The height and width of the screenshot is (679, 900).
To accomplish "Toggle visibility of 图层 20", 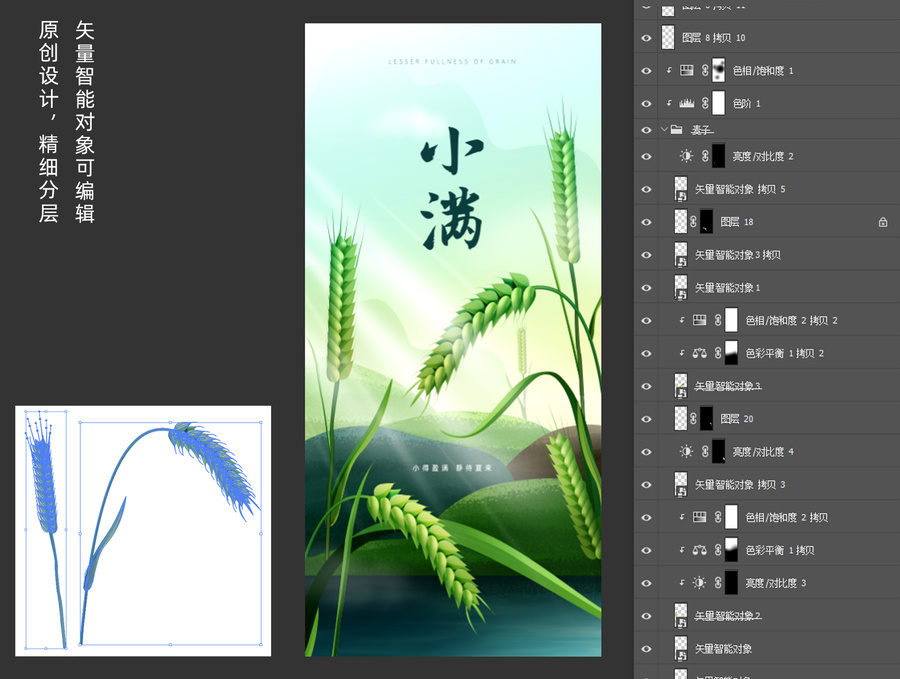I will coord(646,418).
